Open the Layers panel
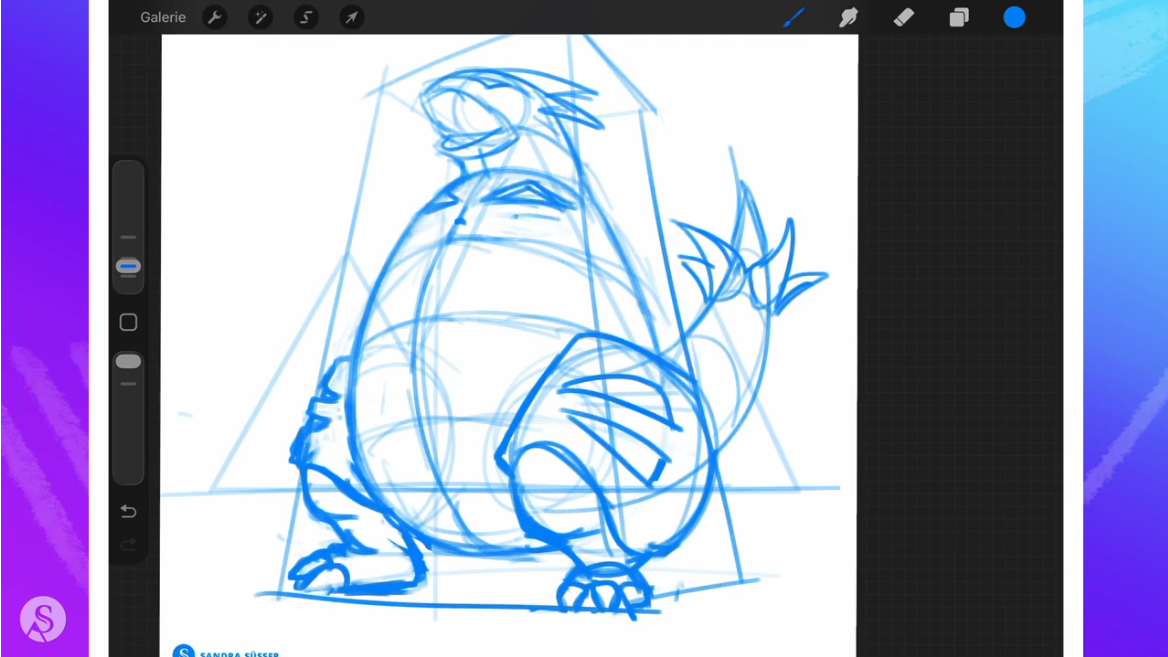The image size is (1168, 657). (959, 17)
